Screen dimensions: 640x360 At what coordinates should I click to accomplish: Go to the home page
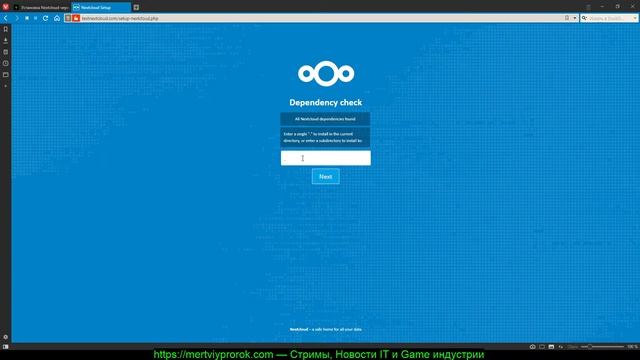[57, 18]
